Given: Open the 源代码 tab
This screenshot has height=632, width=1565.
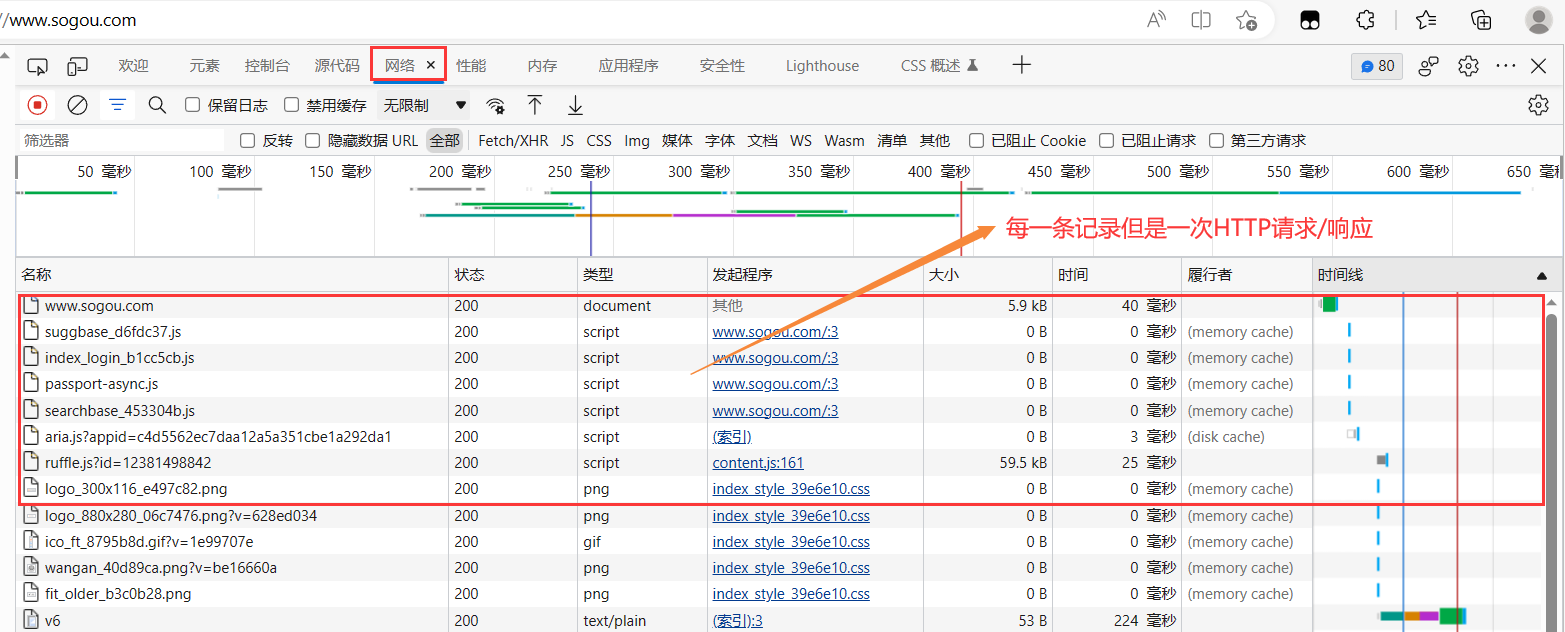Looking at the screenshot, I should pos(336,66).
